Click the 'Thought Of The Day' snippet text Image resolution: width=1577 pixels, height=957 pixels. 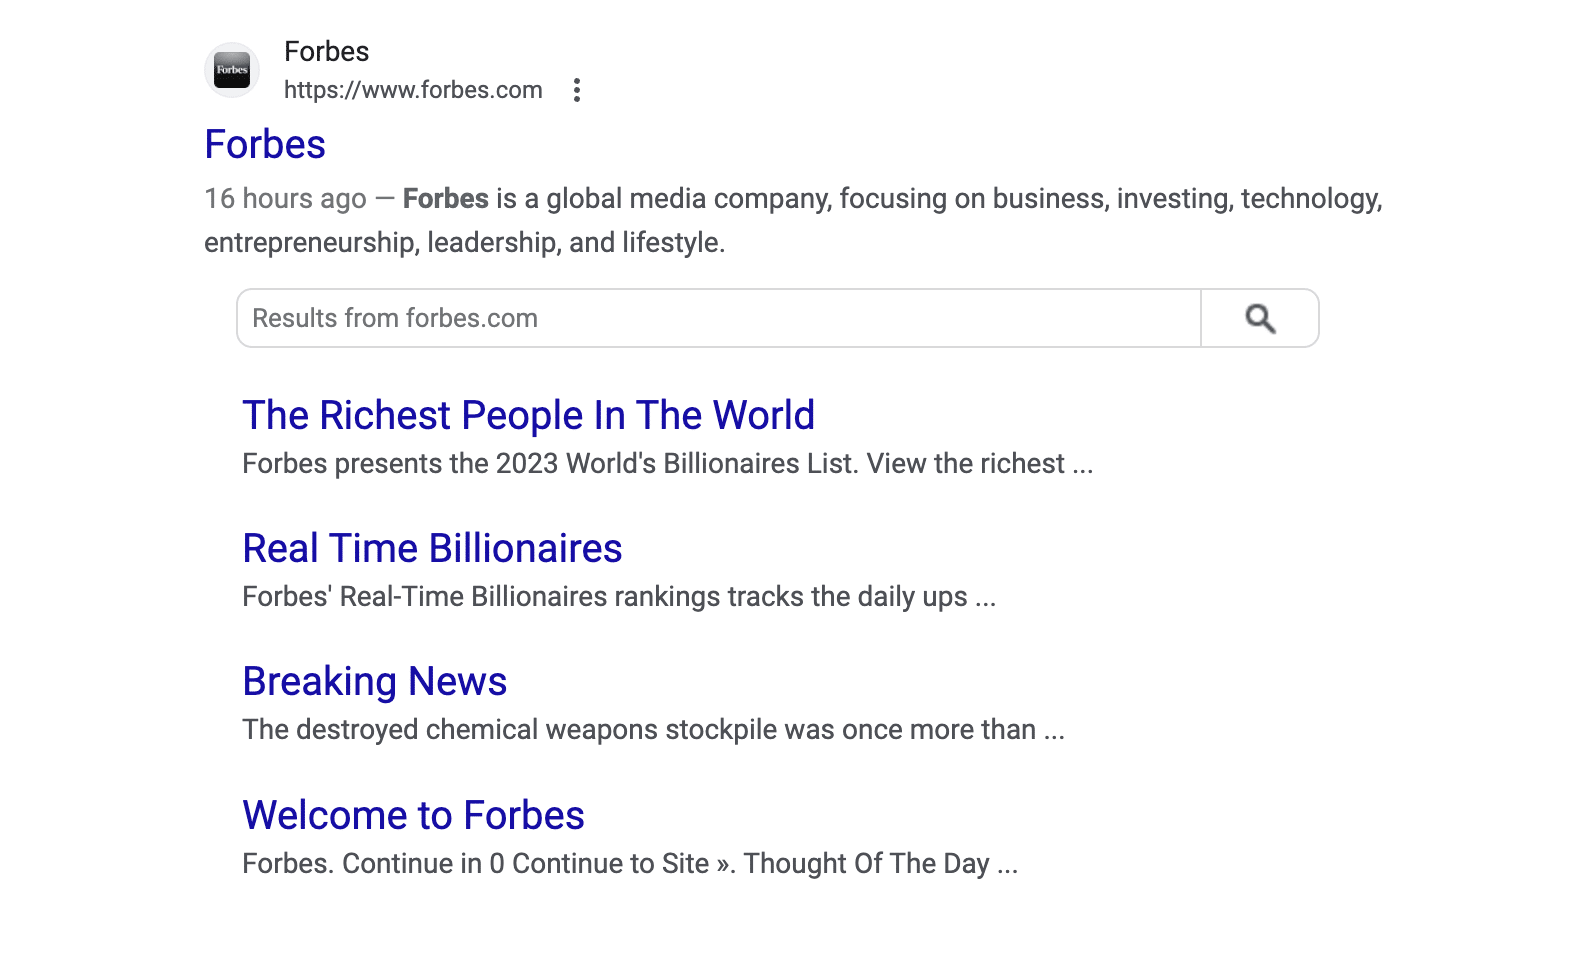click(866, 864)
